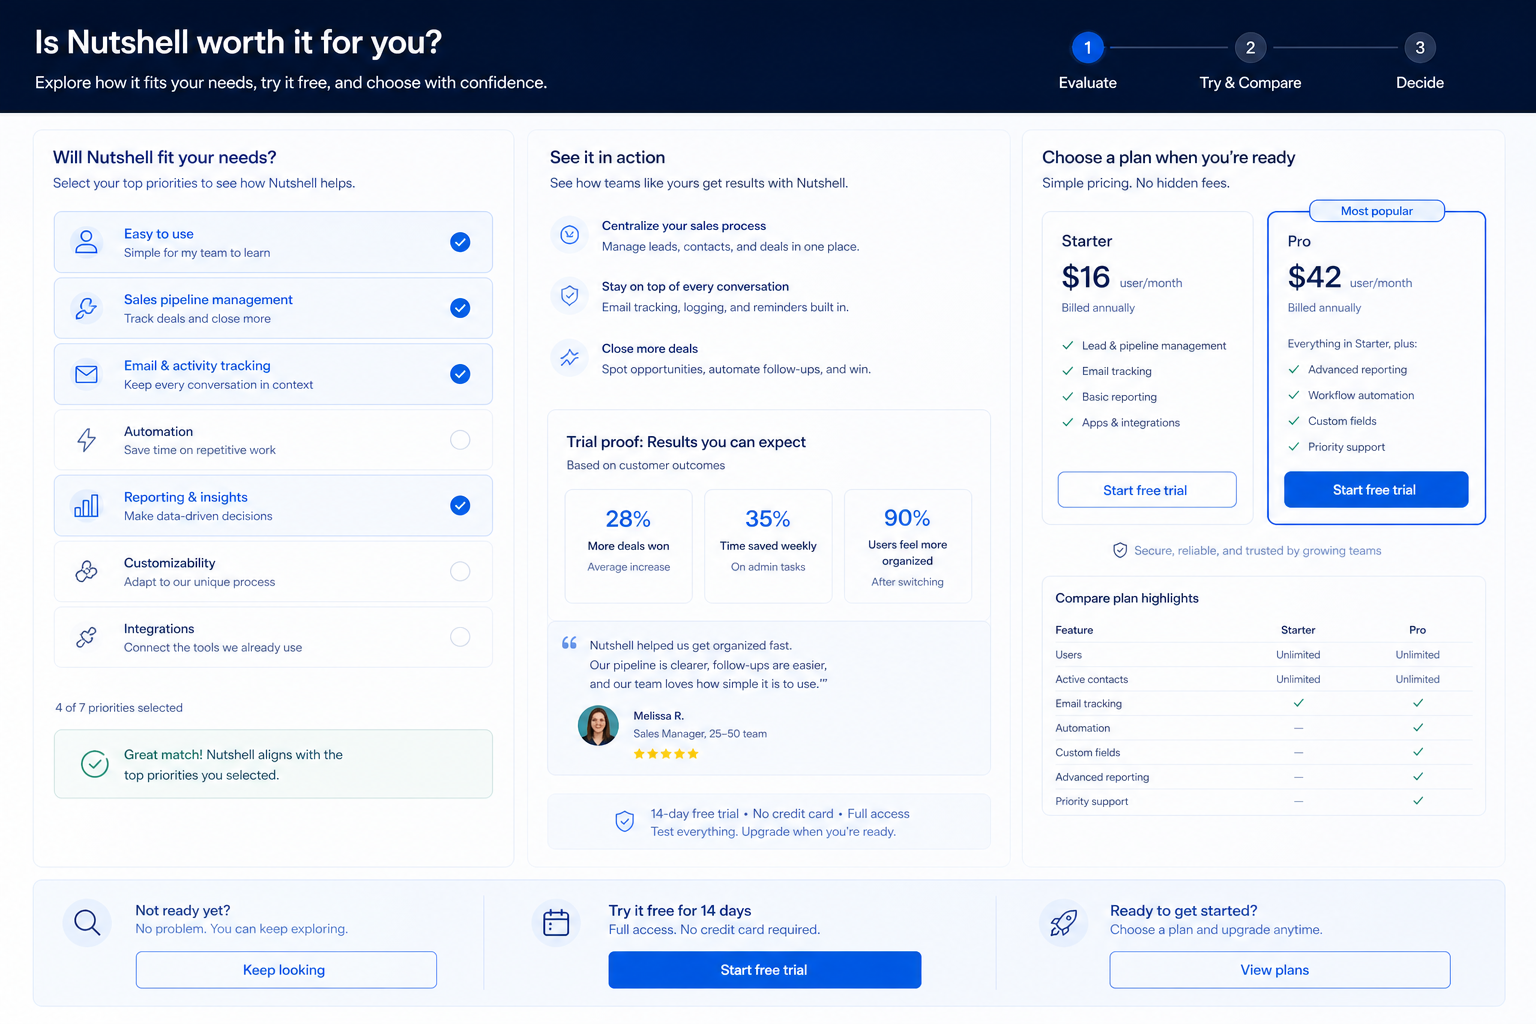The width and height of the screenshot is (1536, 1024).
Task: Click the "Custom fields" row in compare table
Action: point(1264,753)
